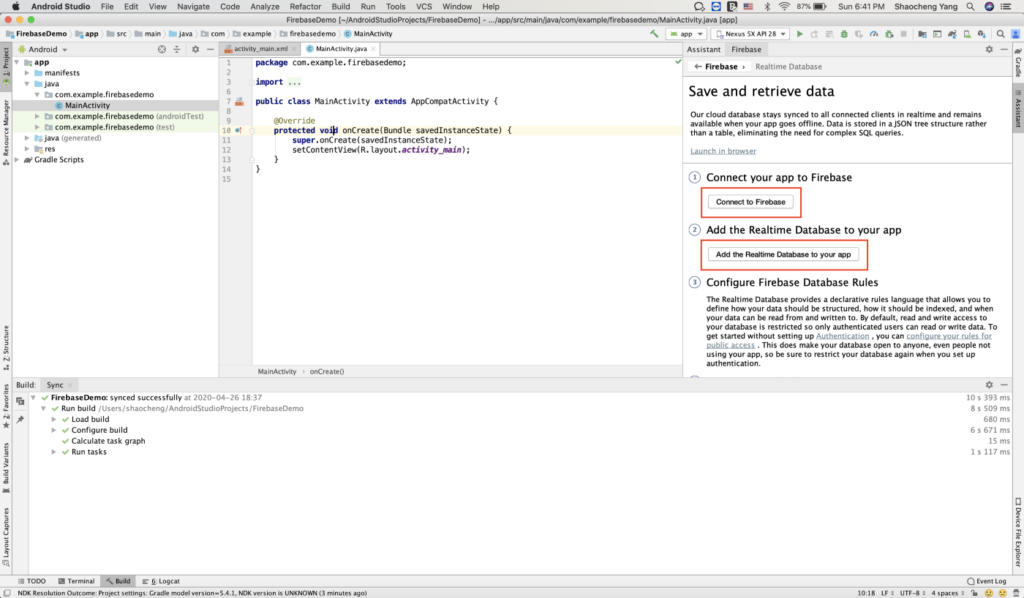Click the Search Everywhere magnifier icon
This screenshot has width=1024, height=598.
[x=1000, y=34]
